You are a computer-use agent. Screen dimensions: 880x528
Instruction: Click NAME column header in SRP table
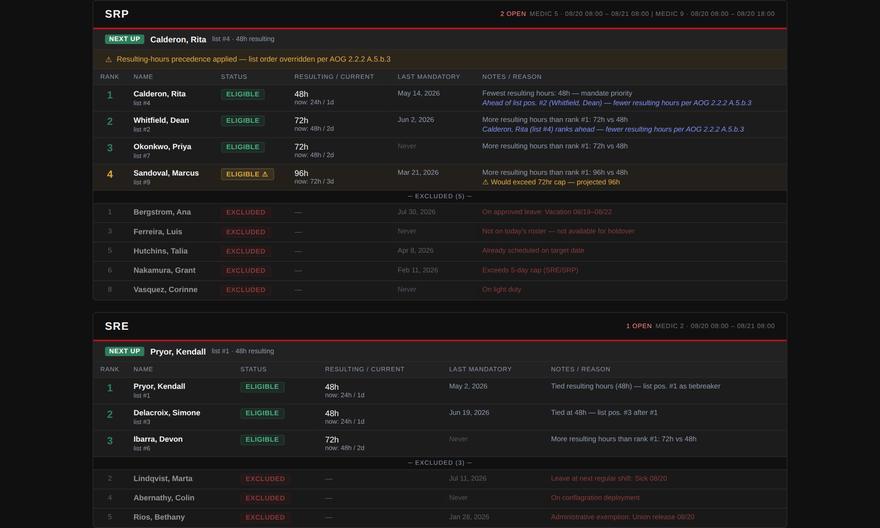click(143, 77)
